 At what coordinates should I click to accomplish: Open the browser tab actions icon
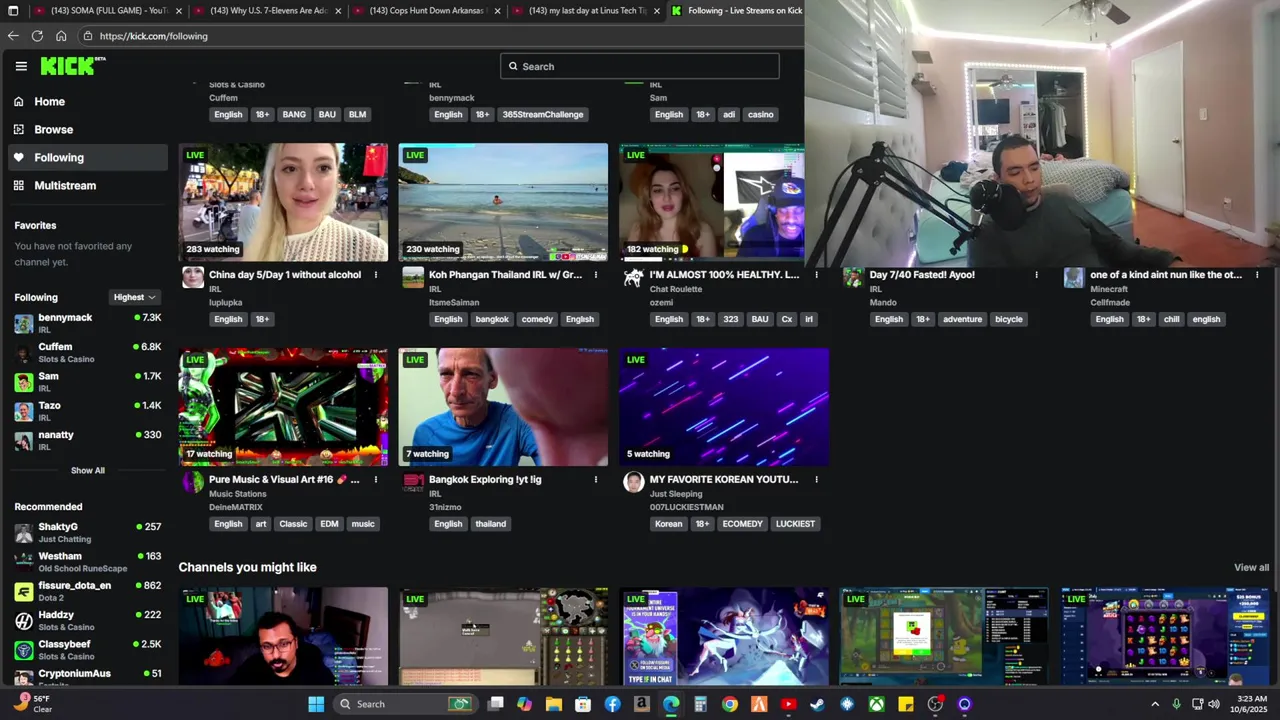click(13, 10)
